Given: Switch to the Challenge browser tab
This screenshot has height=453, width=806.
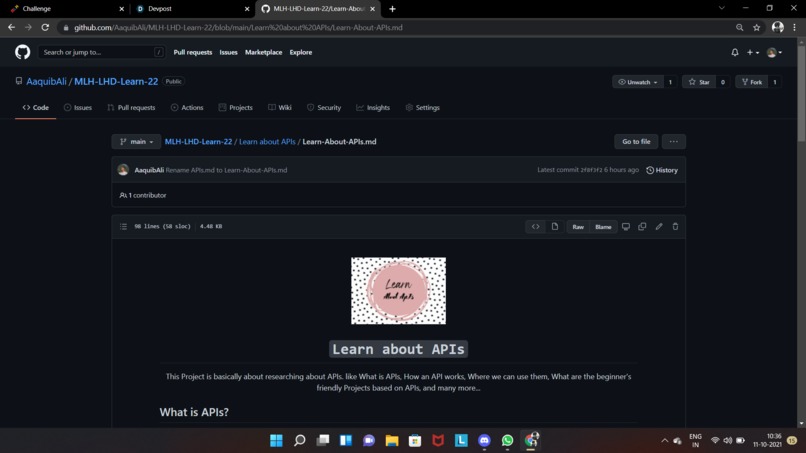Looking at the screenshot, I should pyautogui.click(x=67, y=9).
